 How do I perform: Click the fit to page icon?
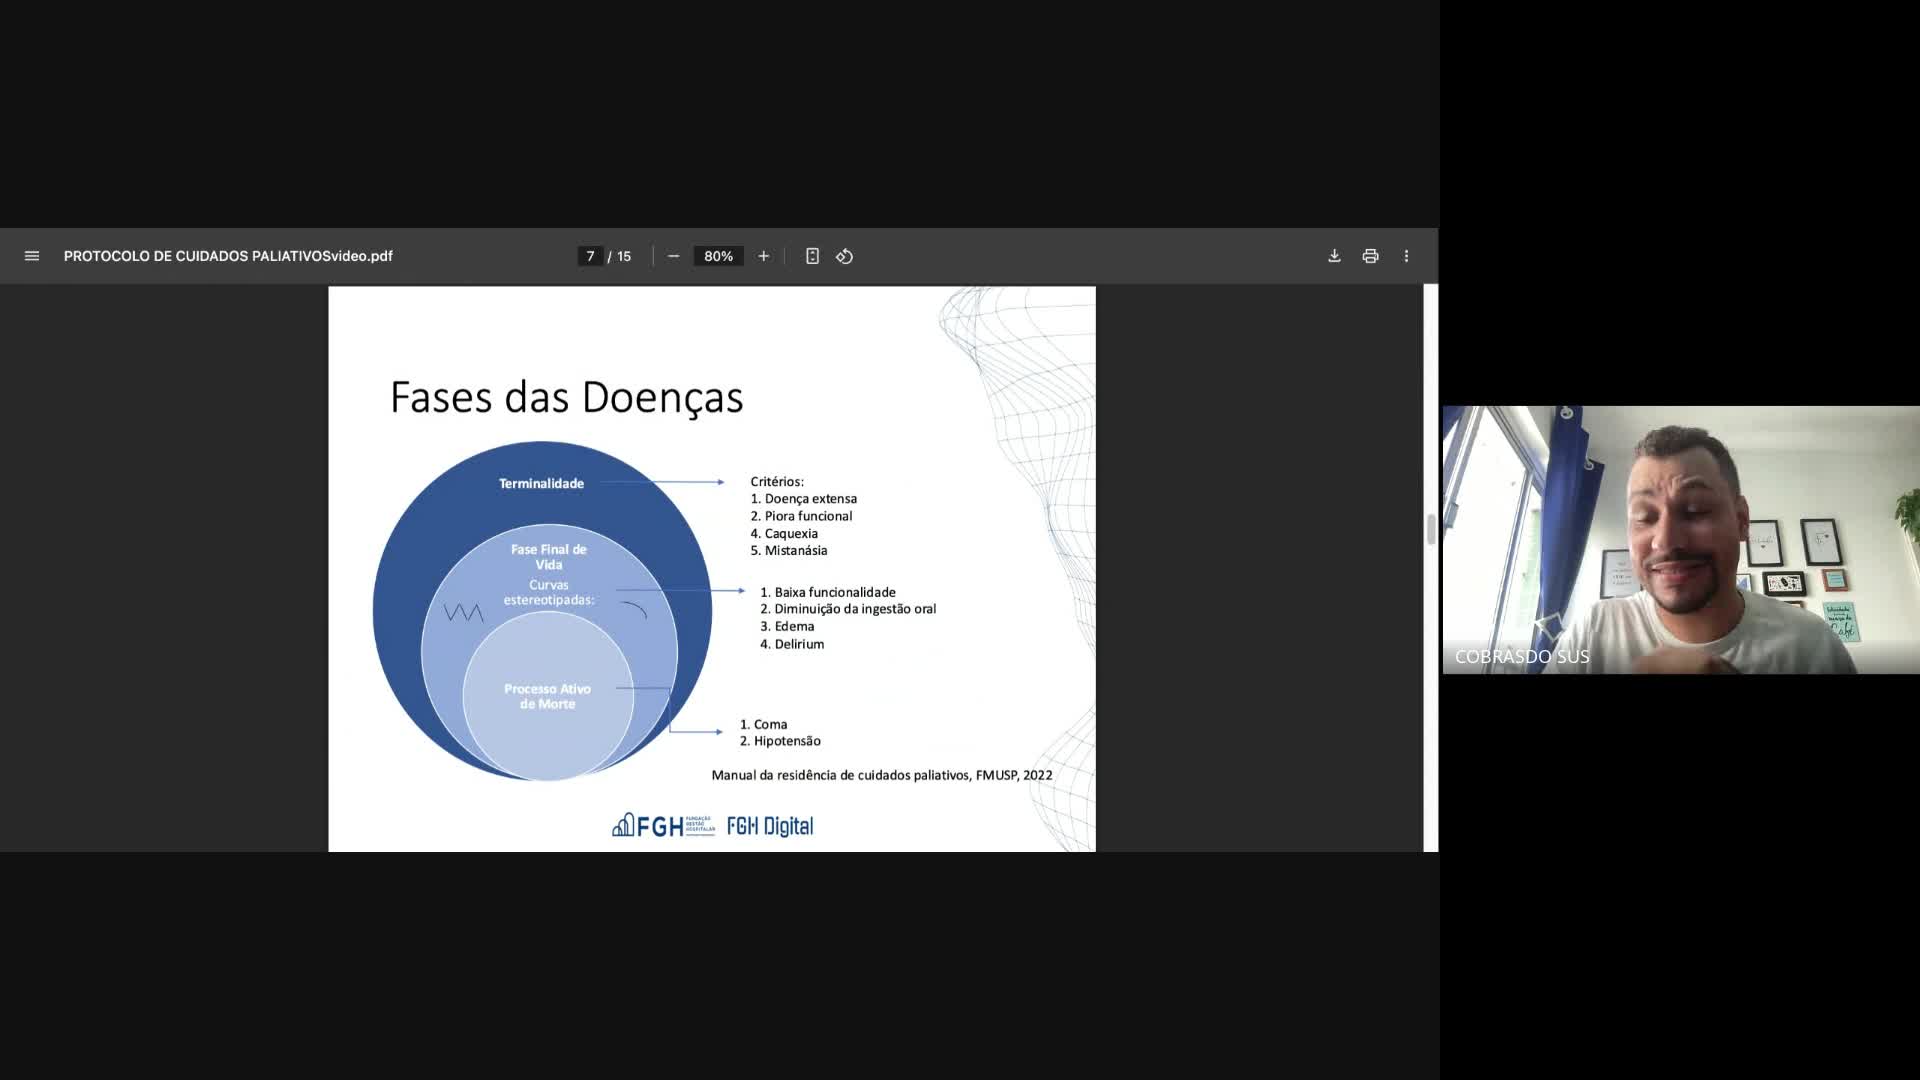pyautogui.click(x=812, y=256)
